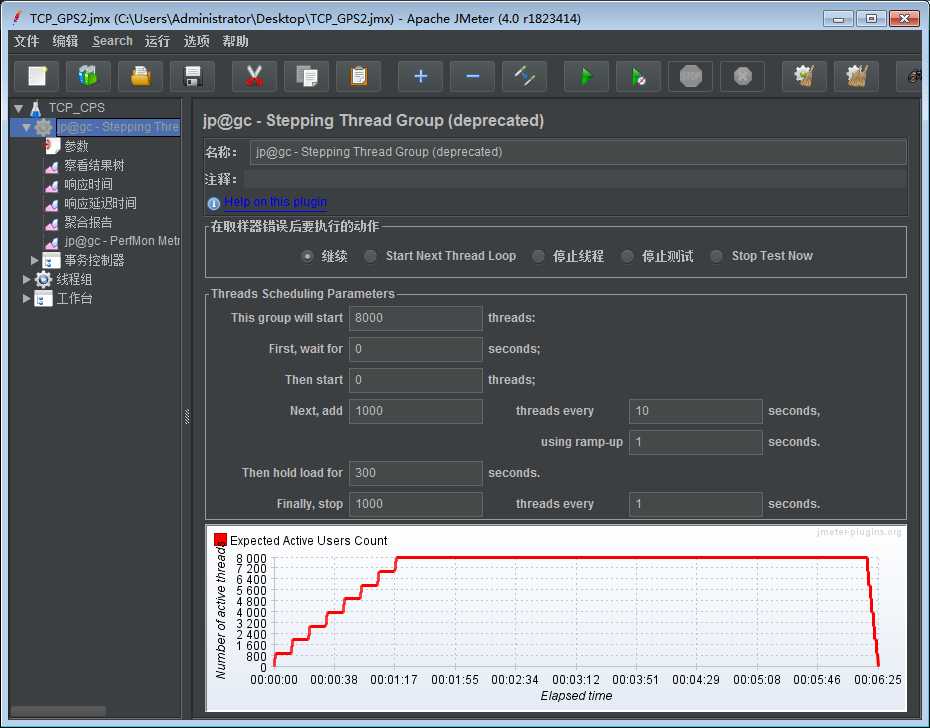
Task: Click the Shutdown test icon
Action: click(743, 76)
